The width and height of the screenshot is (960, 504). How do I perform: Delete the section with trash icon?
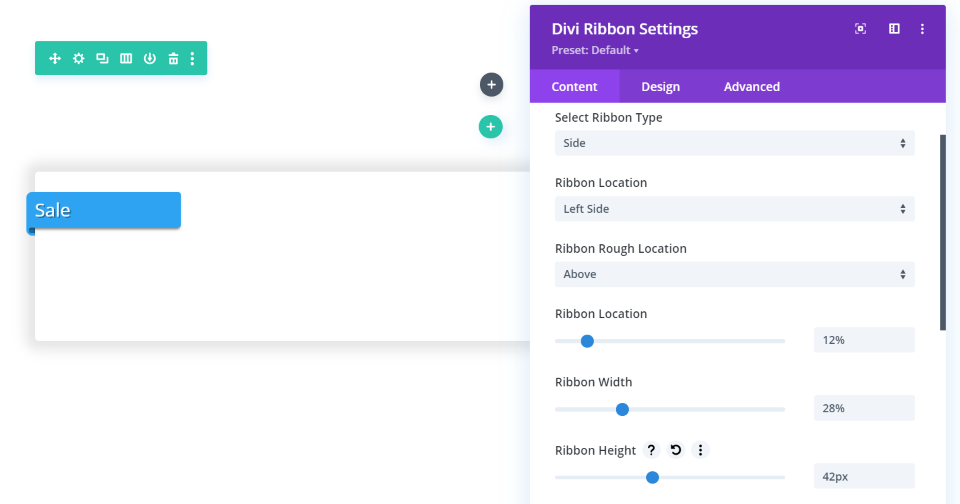[173, 59]
